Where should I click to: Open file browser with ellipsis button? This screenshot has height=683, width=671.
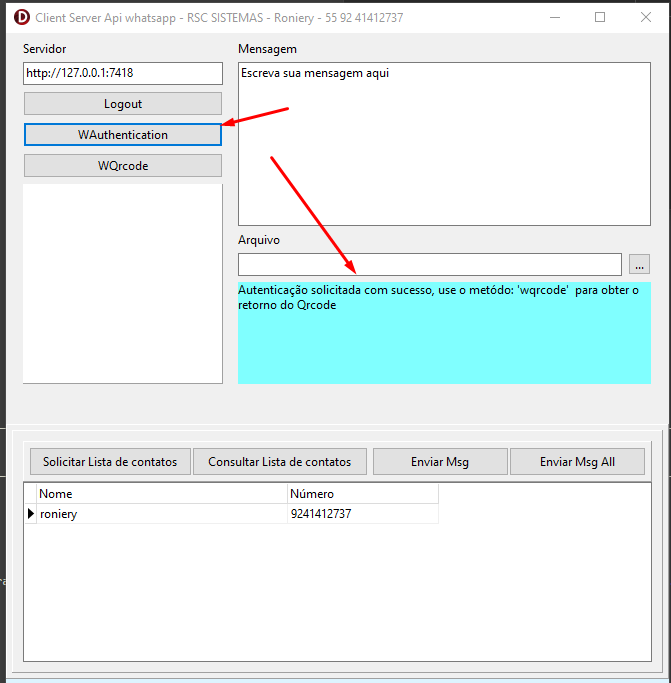(640, 264)
